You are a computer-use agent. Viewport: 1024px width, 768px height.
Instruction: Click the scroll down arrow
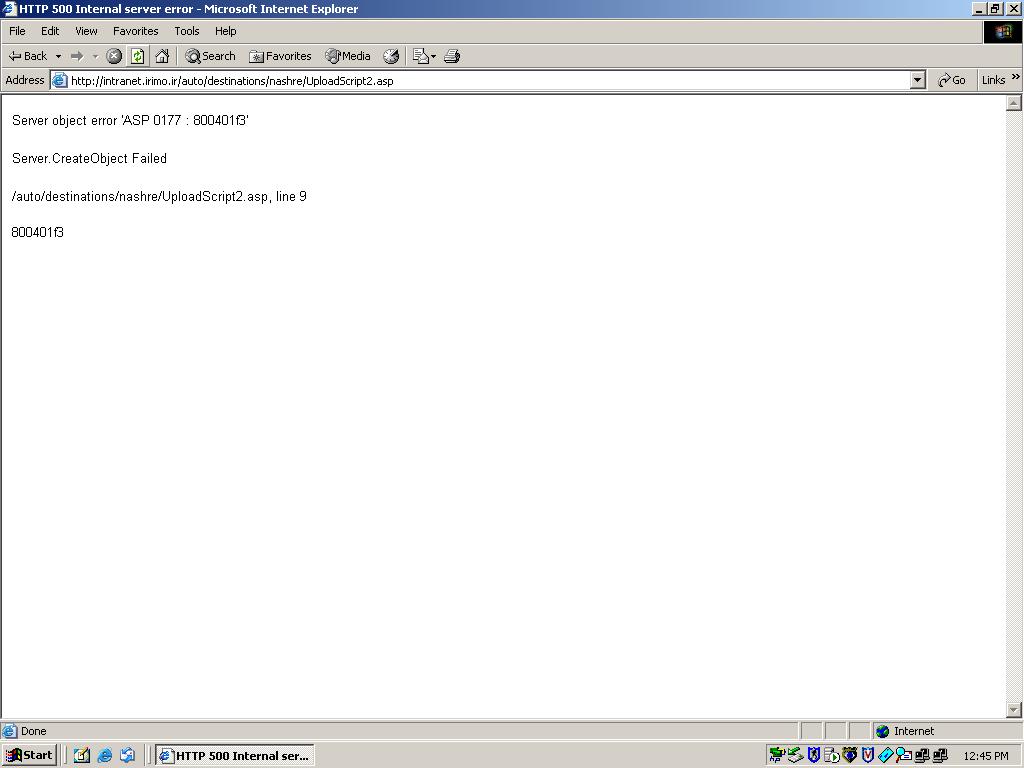1014,709
